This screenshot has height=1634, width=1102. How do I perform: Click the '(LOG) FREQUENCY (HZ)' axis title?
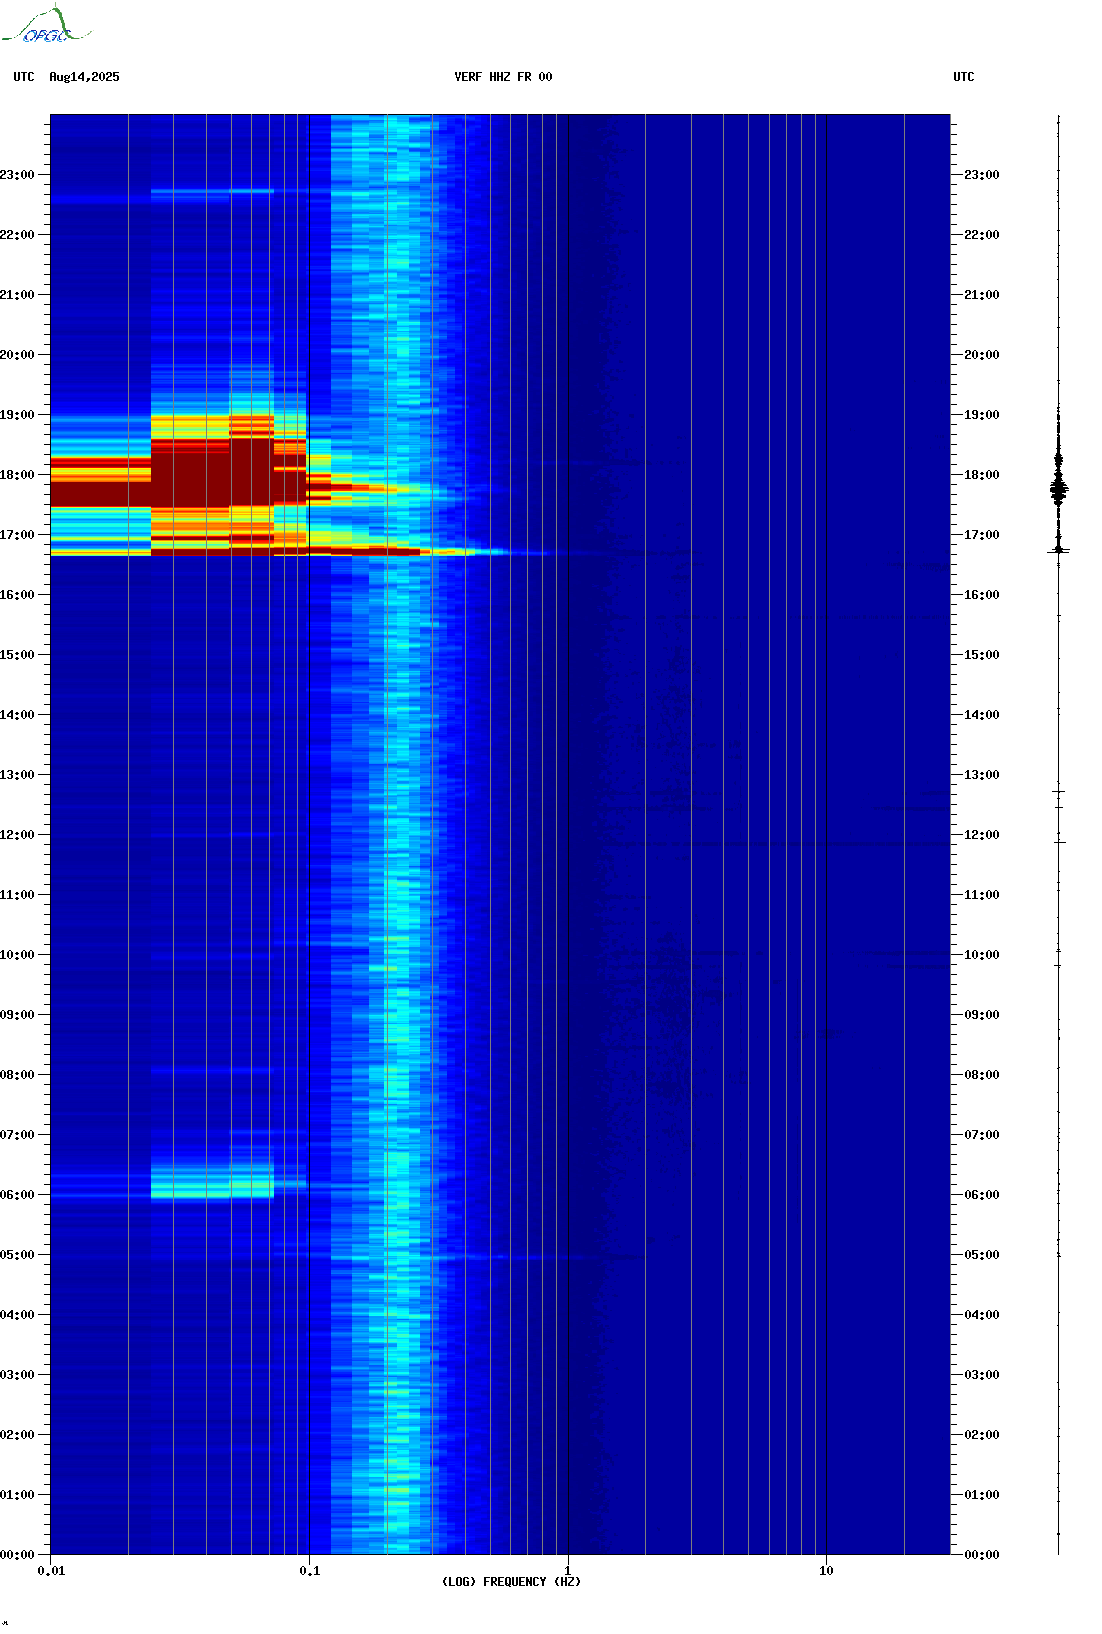point(511,1582)
